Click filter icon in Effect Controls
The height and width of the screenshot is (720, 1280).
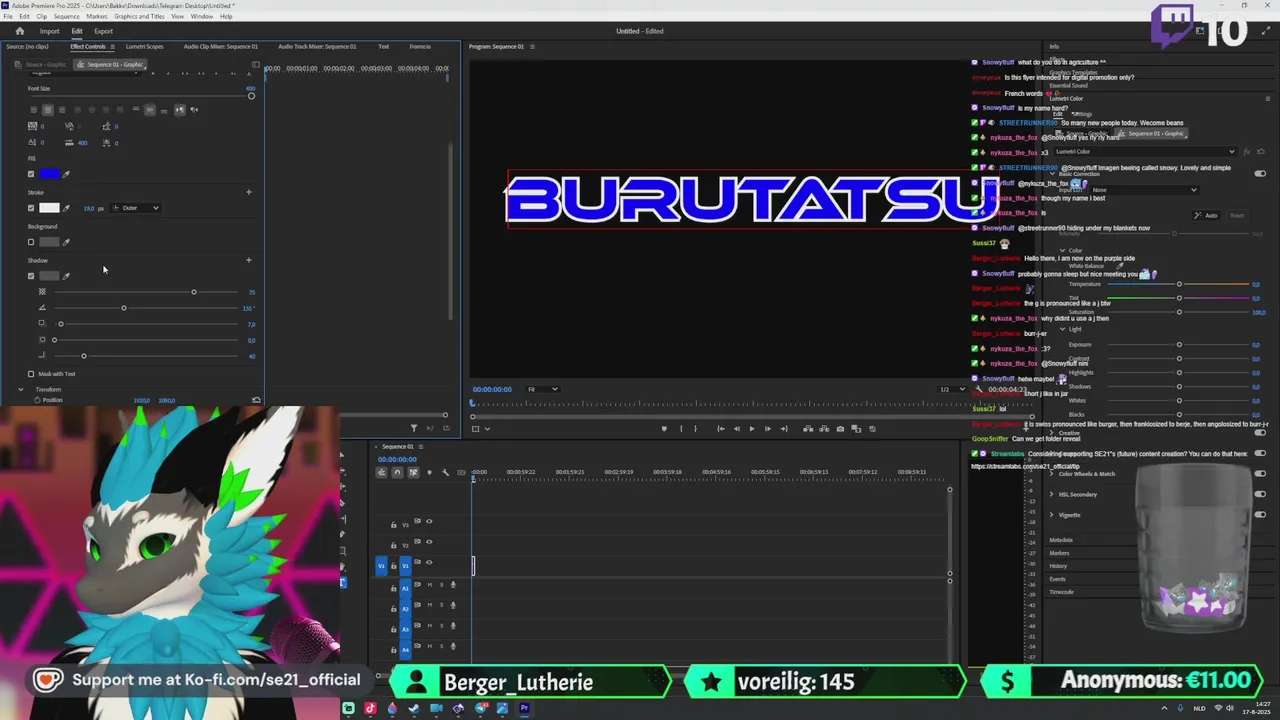click(414, 428)
